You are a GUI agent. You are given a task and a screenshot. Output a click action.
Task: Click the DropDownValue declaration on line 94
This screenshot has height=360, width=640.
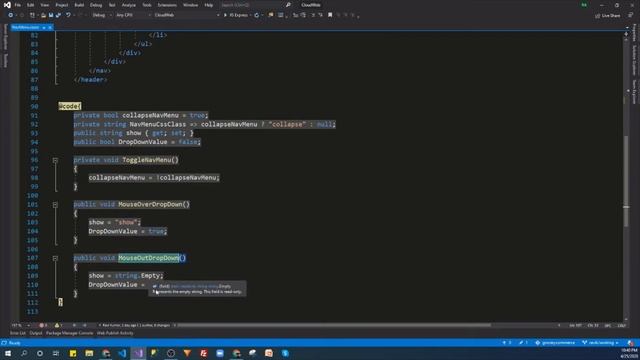(x=137, y=142)
